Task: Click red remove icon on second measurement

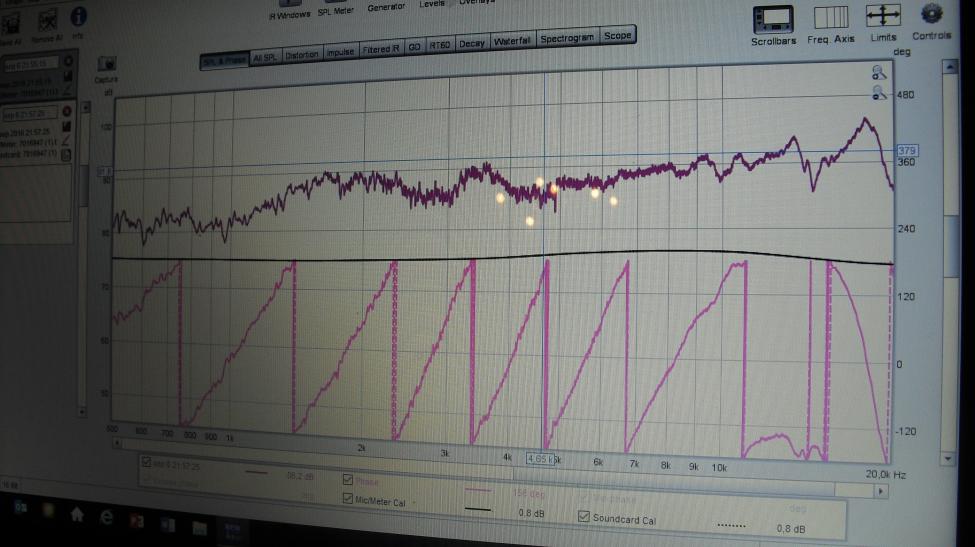Action: pyautogui.click(x=66, y=111)
